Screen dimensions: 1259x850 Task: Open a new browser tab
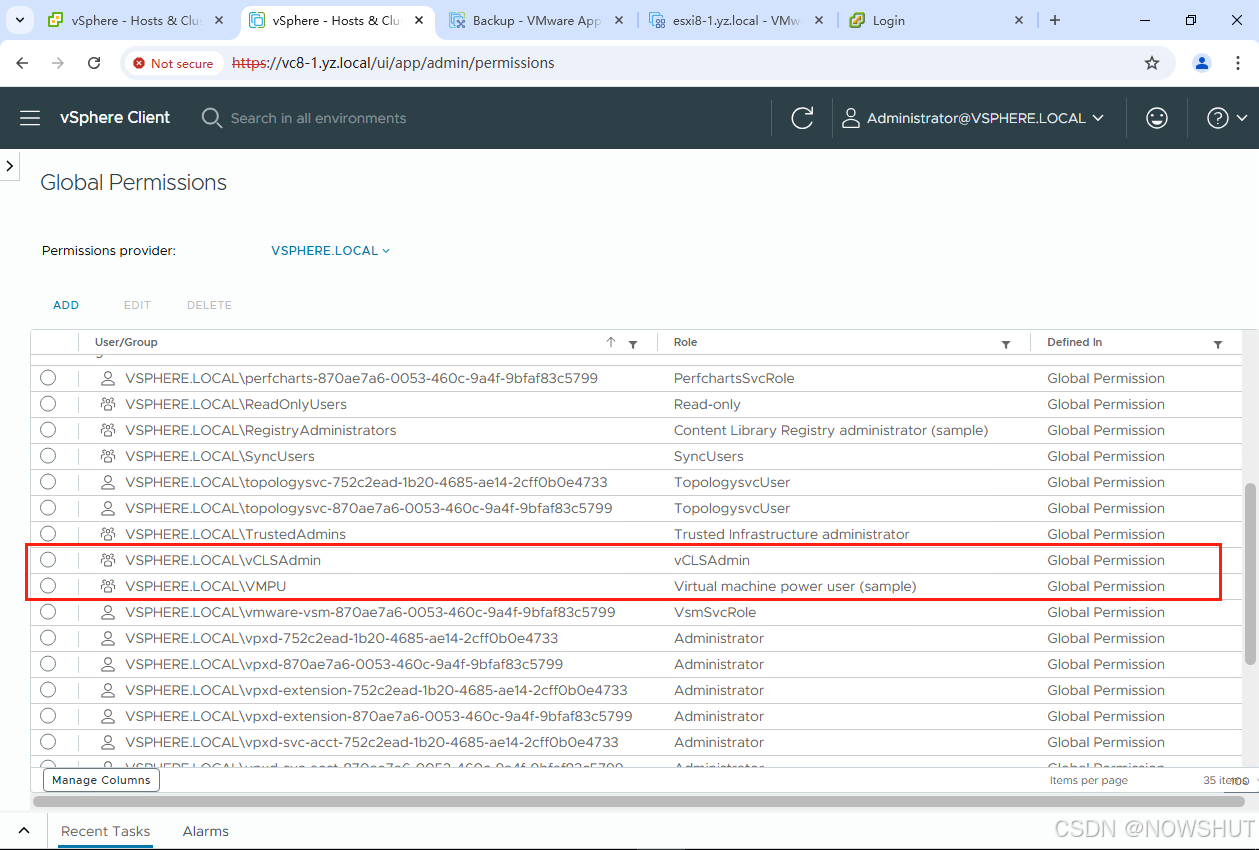(1054, 20)
